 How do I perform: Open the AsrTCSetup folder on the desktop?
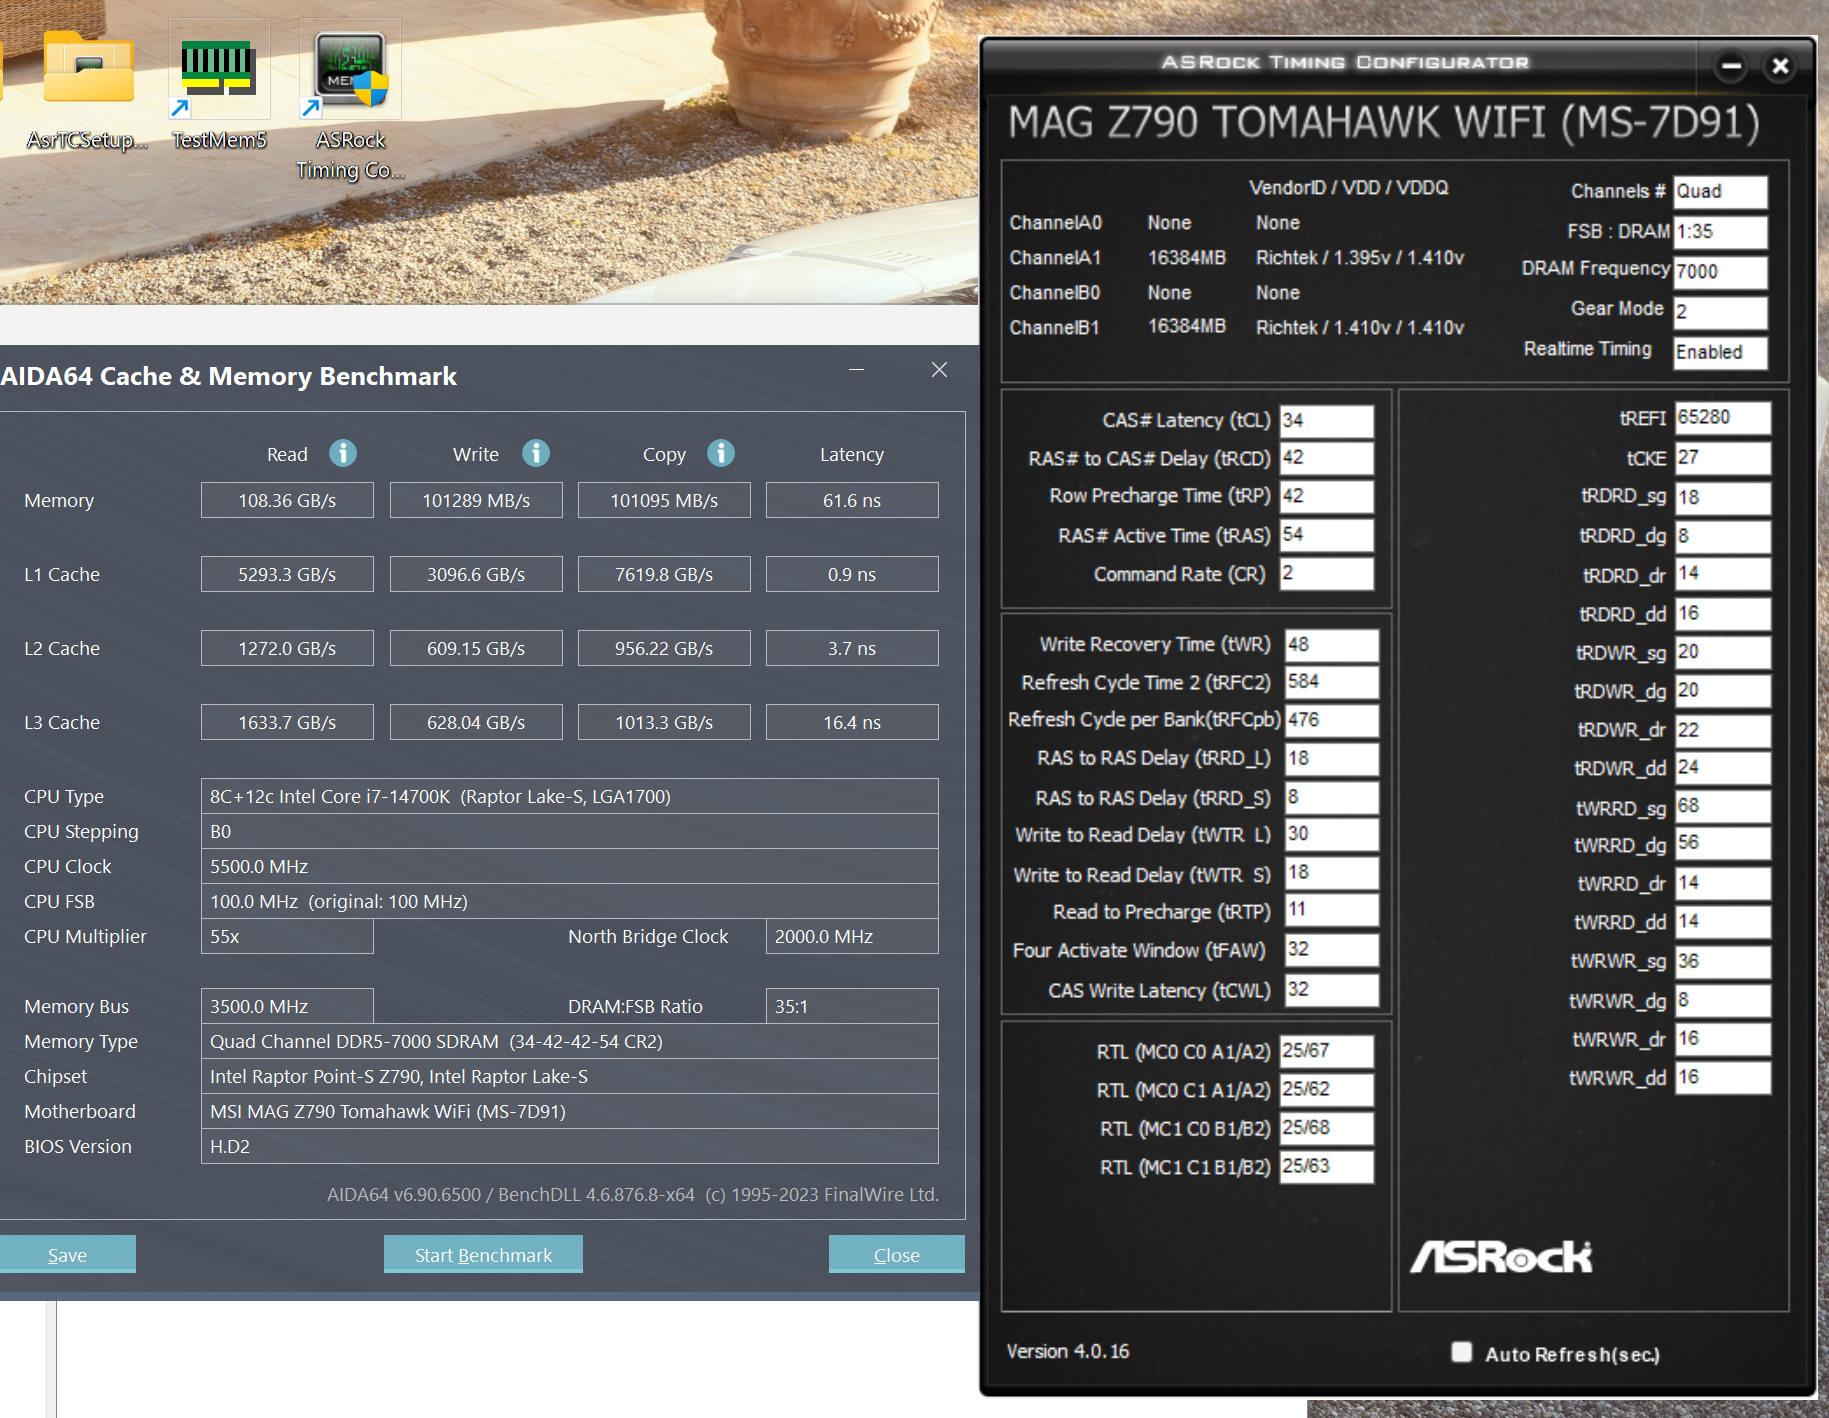[88, 88]
